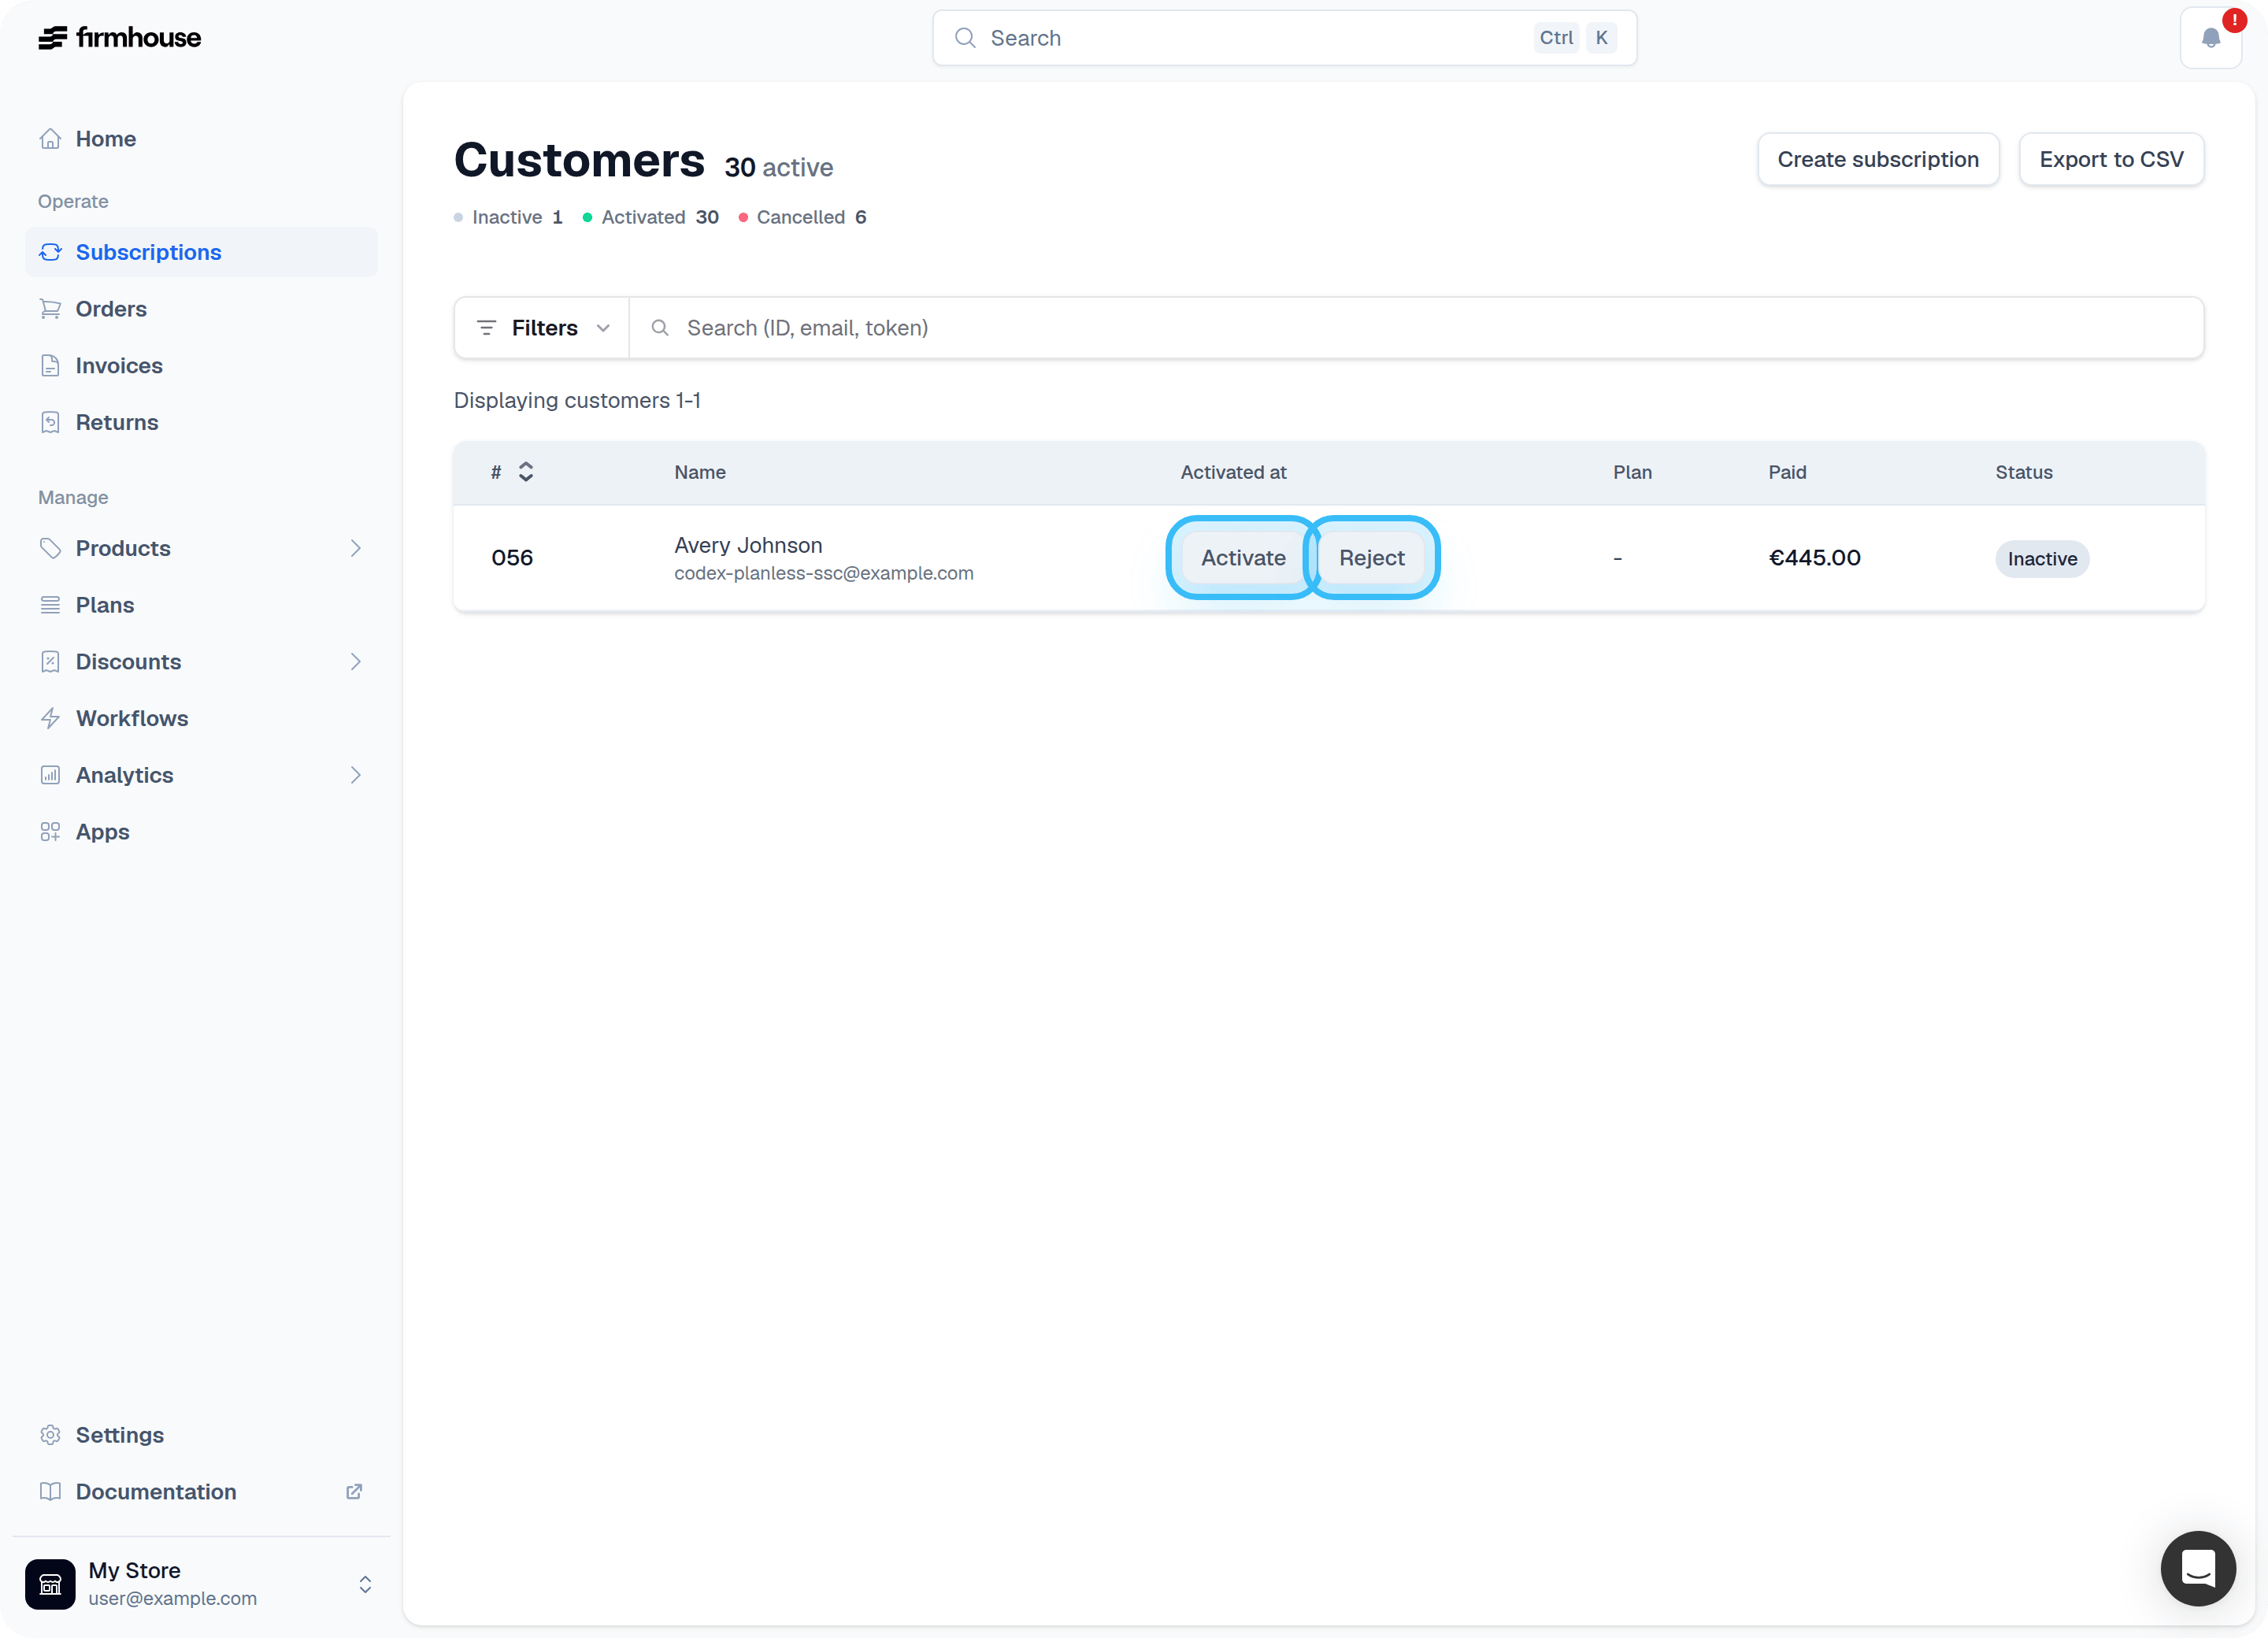
Task: Click the Discounts percent icon
Action: (50, 662)
